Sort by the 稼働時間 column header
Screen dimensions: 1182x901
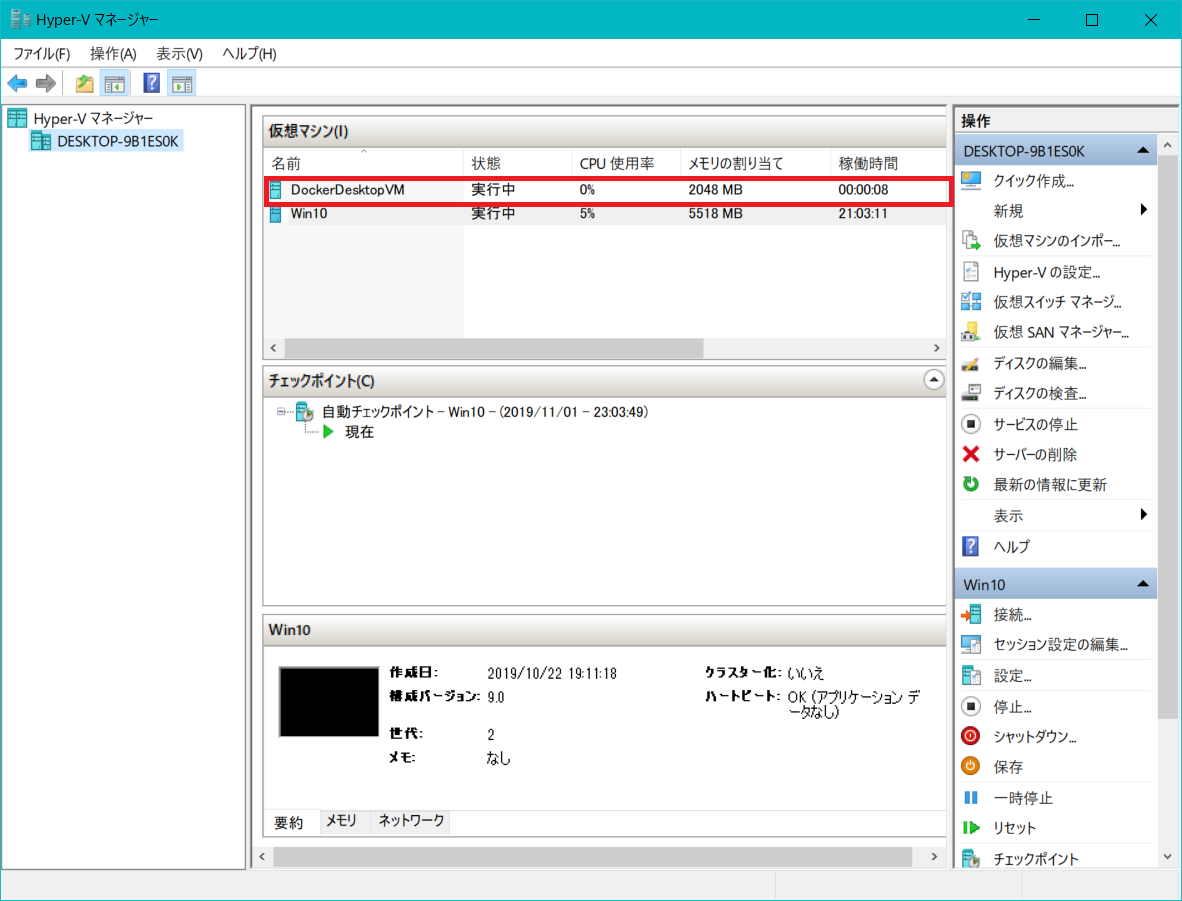click(888, 163)
